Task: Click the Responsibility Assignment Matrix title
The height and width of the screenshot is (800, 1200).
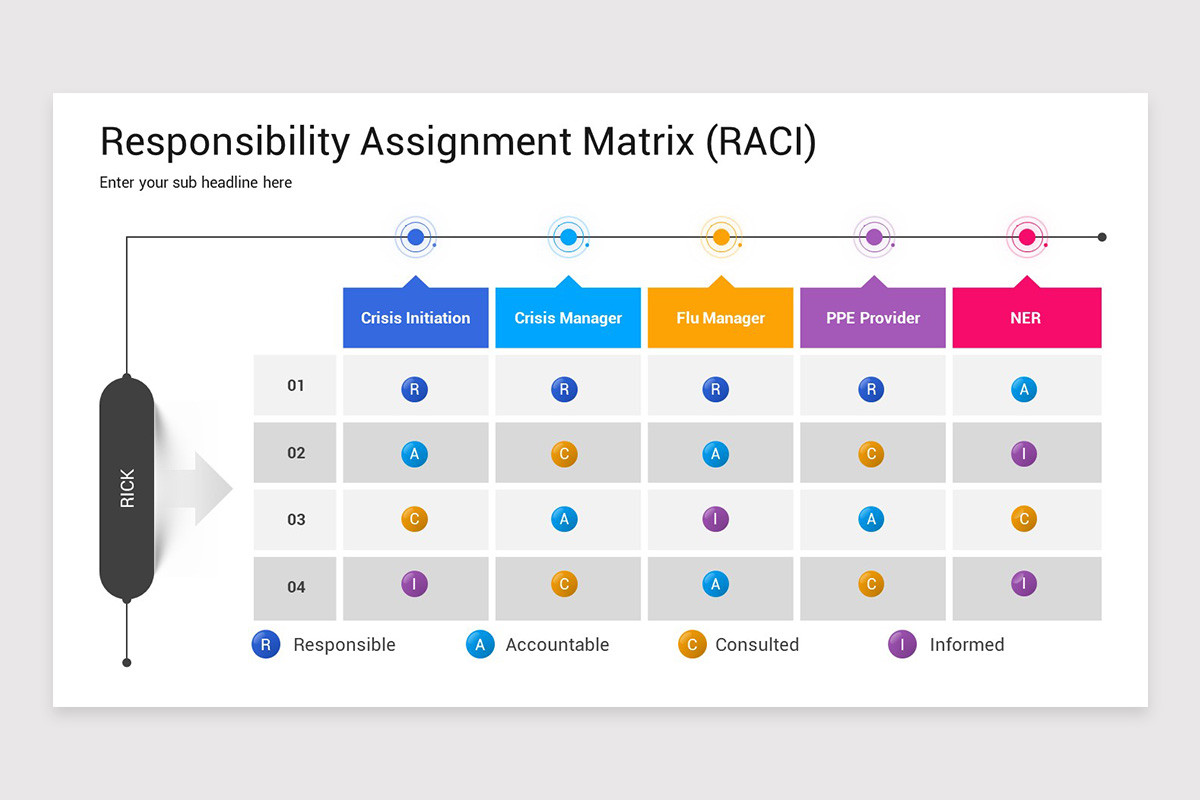Action: click(x=458, y=142)
